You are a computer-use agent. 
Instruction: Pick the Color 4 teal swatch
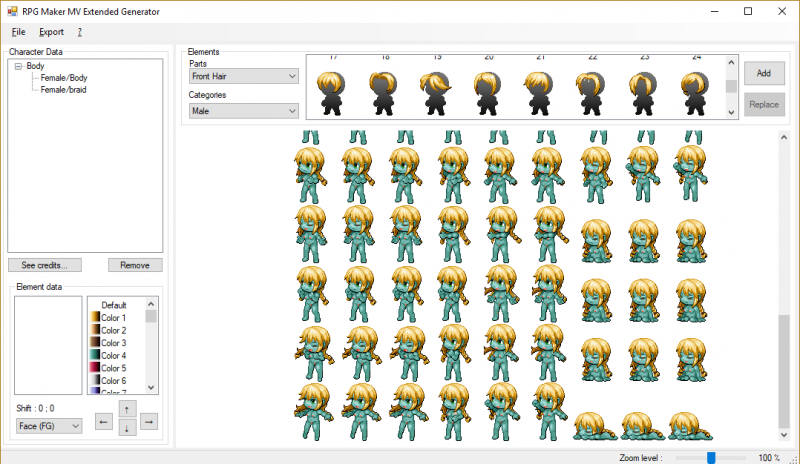[95, 355]
